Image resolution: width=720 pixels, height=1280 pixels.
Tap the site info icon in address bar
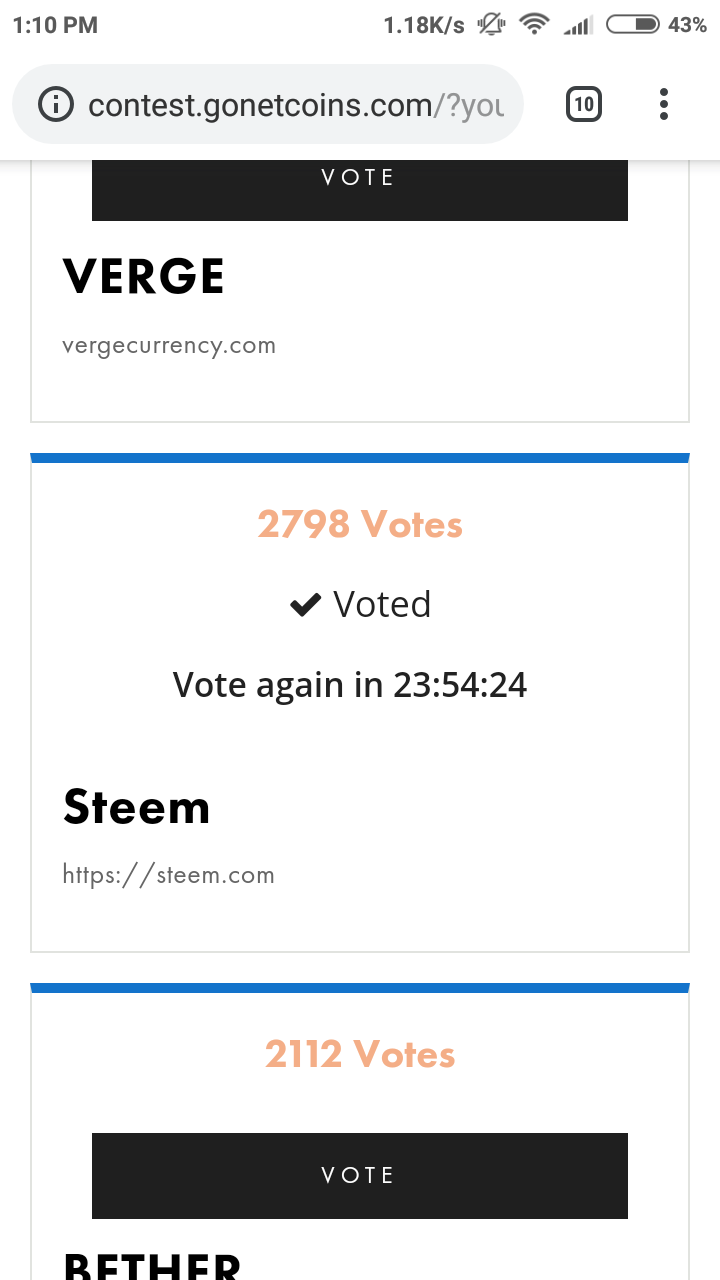tap(56, 104)
